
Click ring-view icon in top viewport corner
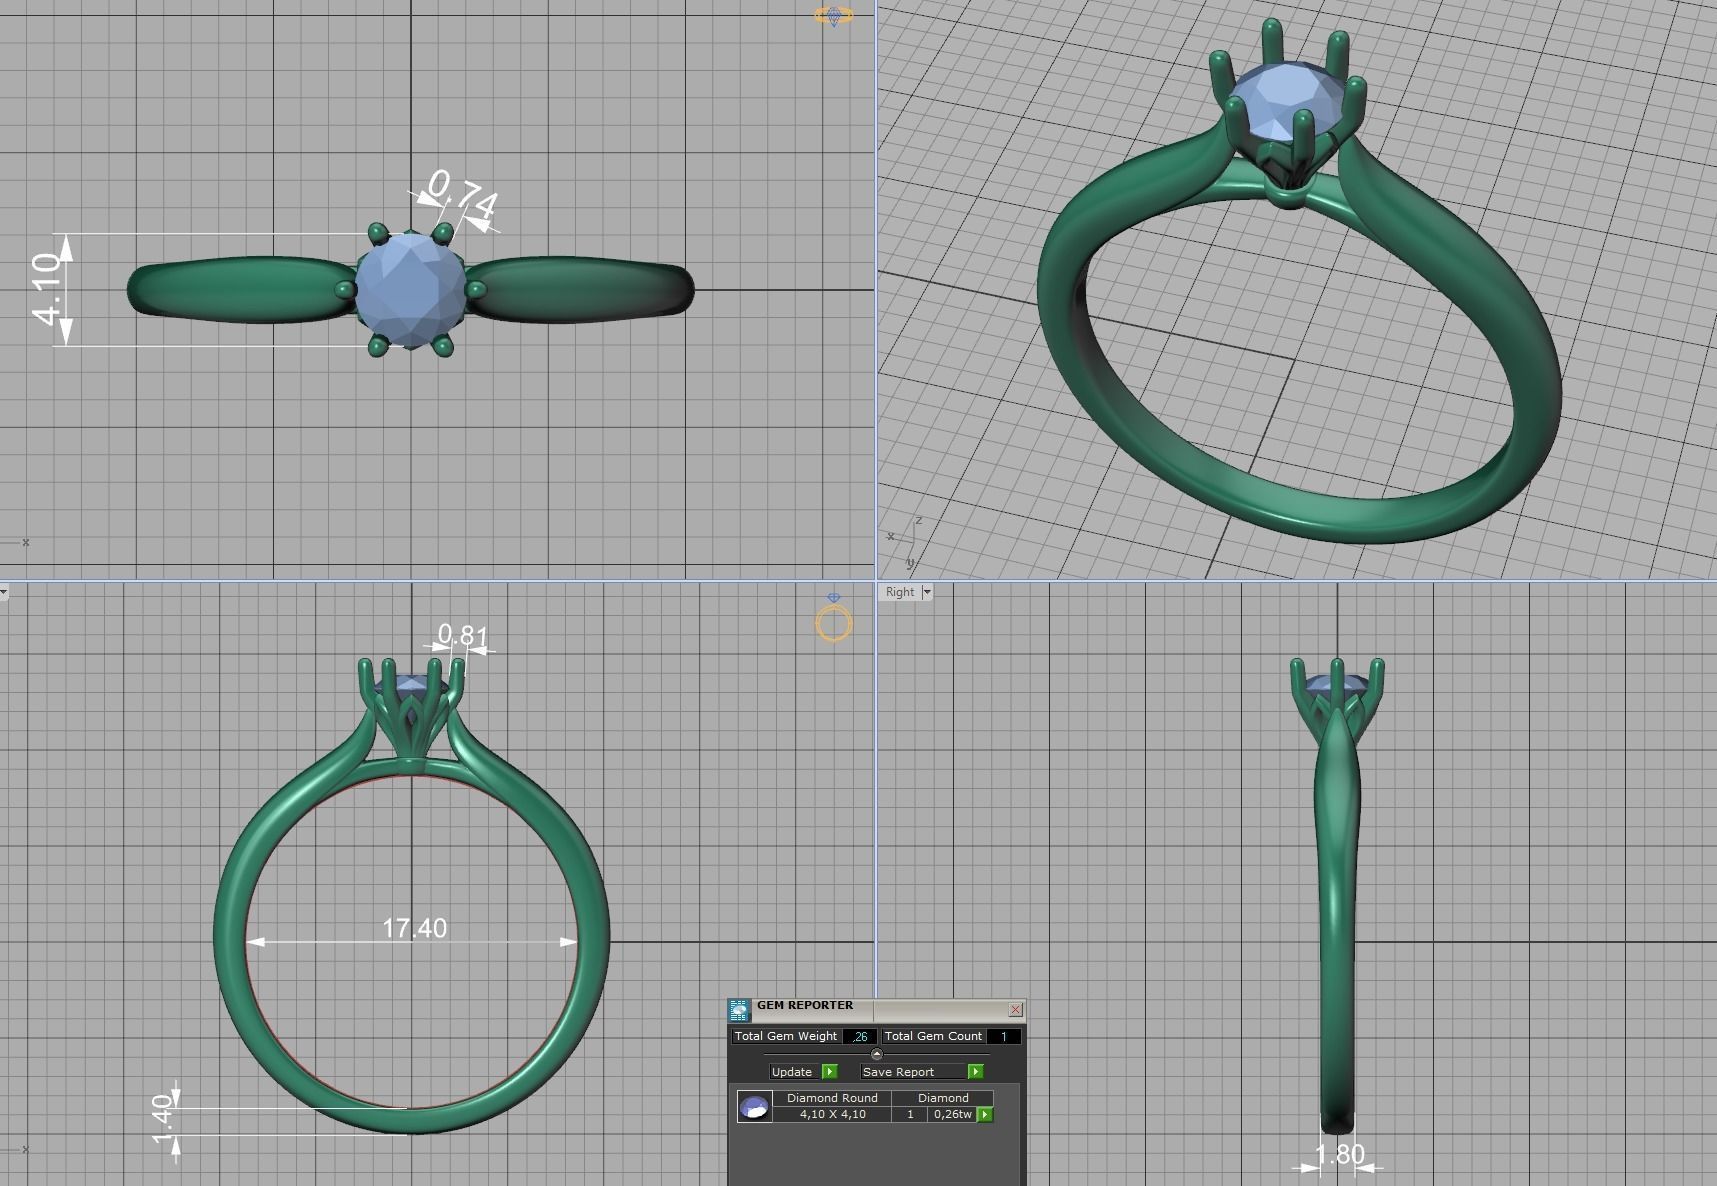pos(834,15)
